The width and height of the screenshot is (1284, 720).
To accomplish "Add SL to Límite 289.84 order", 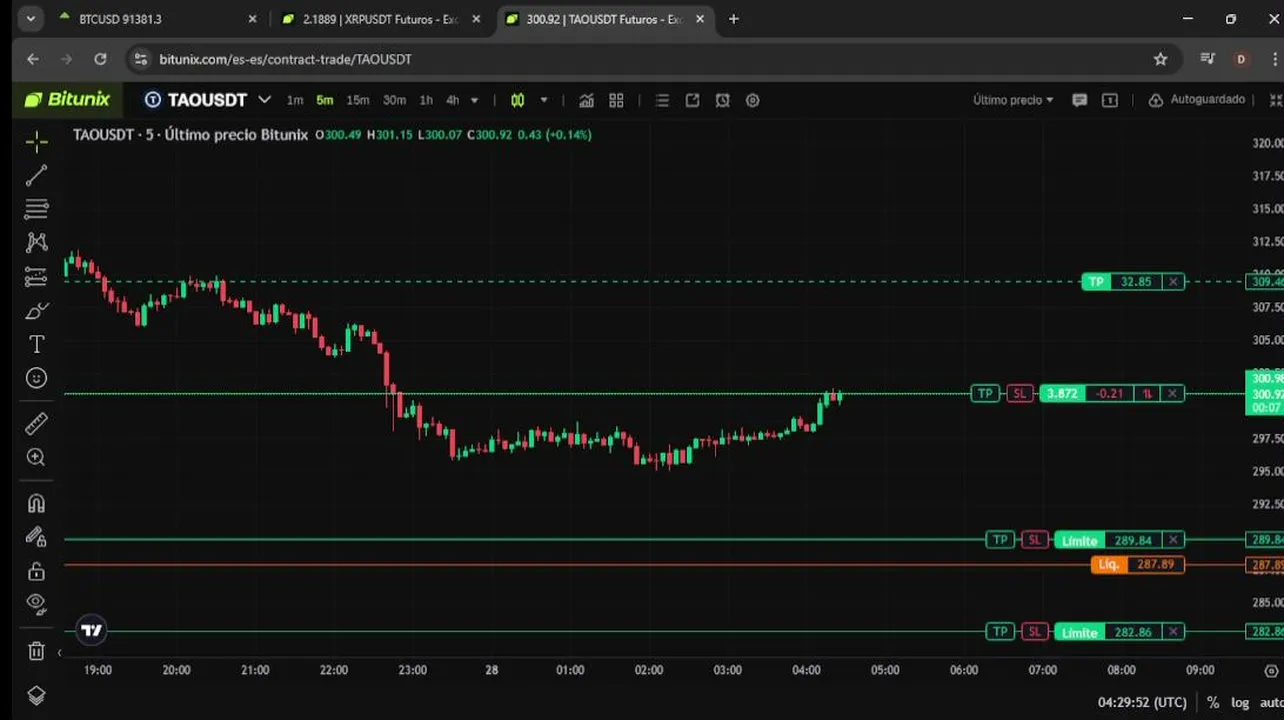I will [1034, 540].
